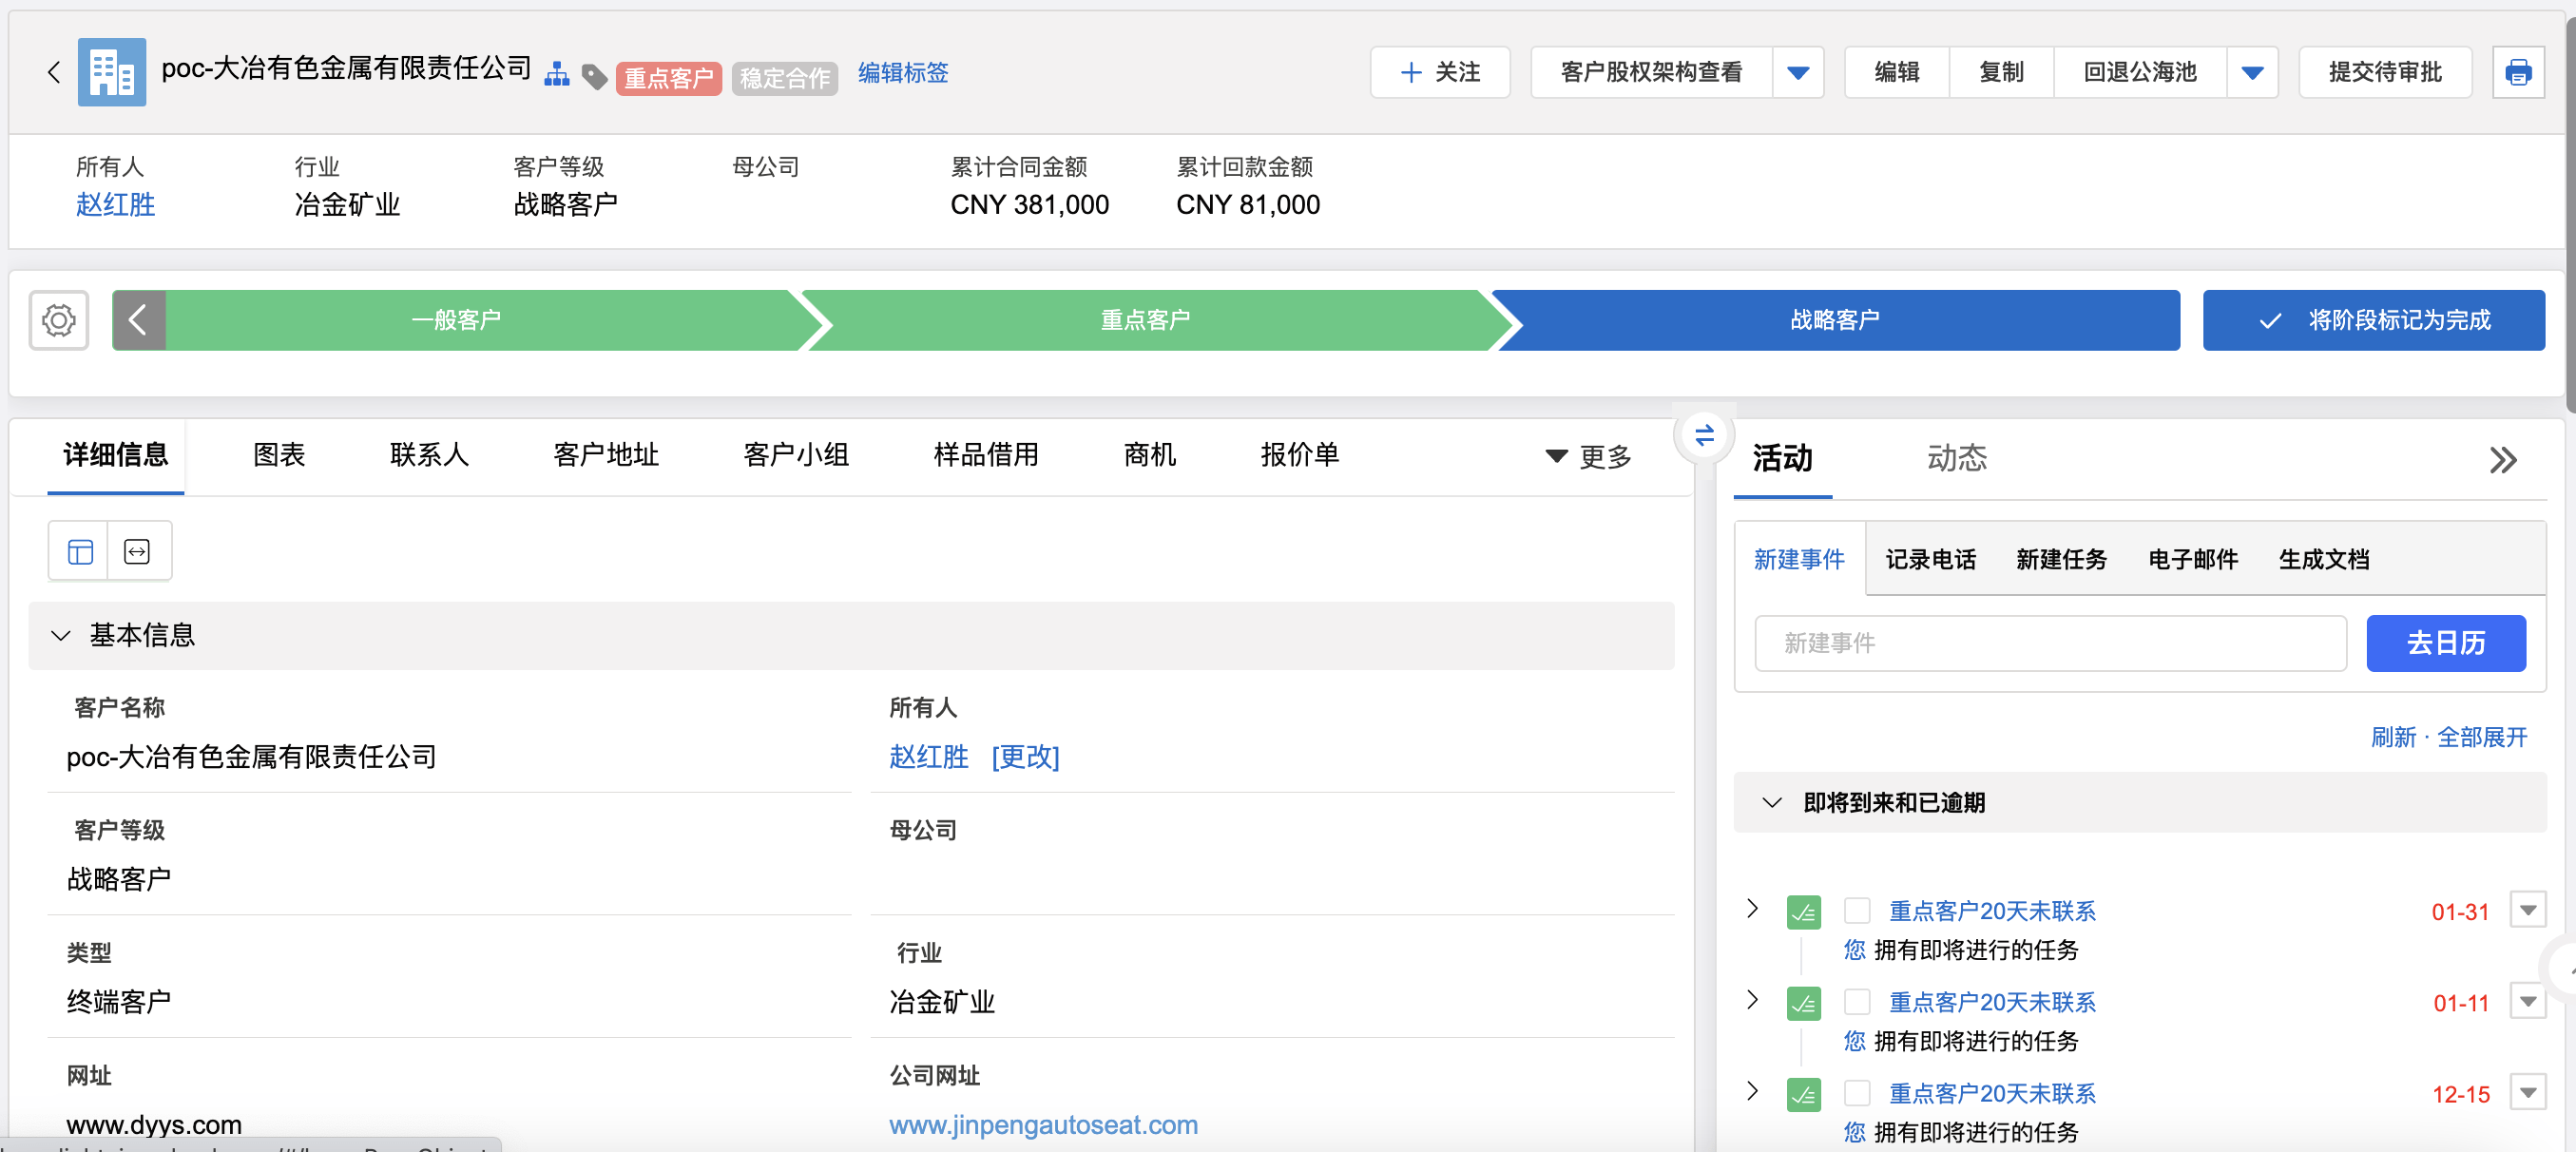
Task: Check the task box dated 12-15
Action: click(x=1856, y=1092)
